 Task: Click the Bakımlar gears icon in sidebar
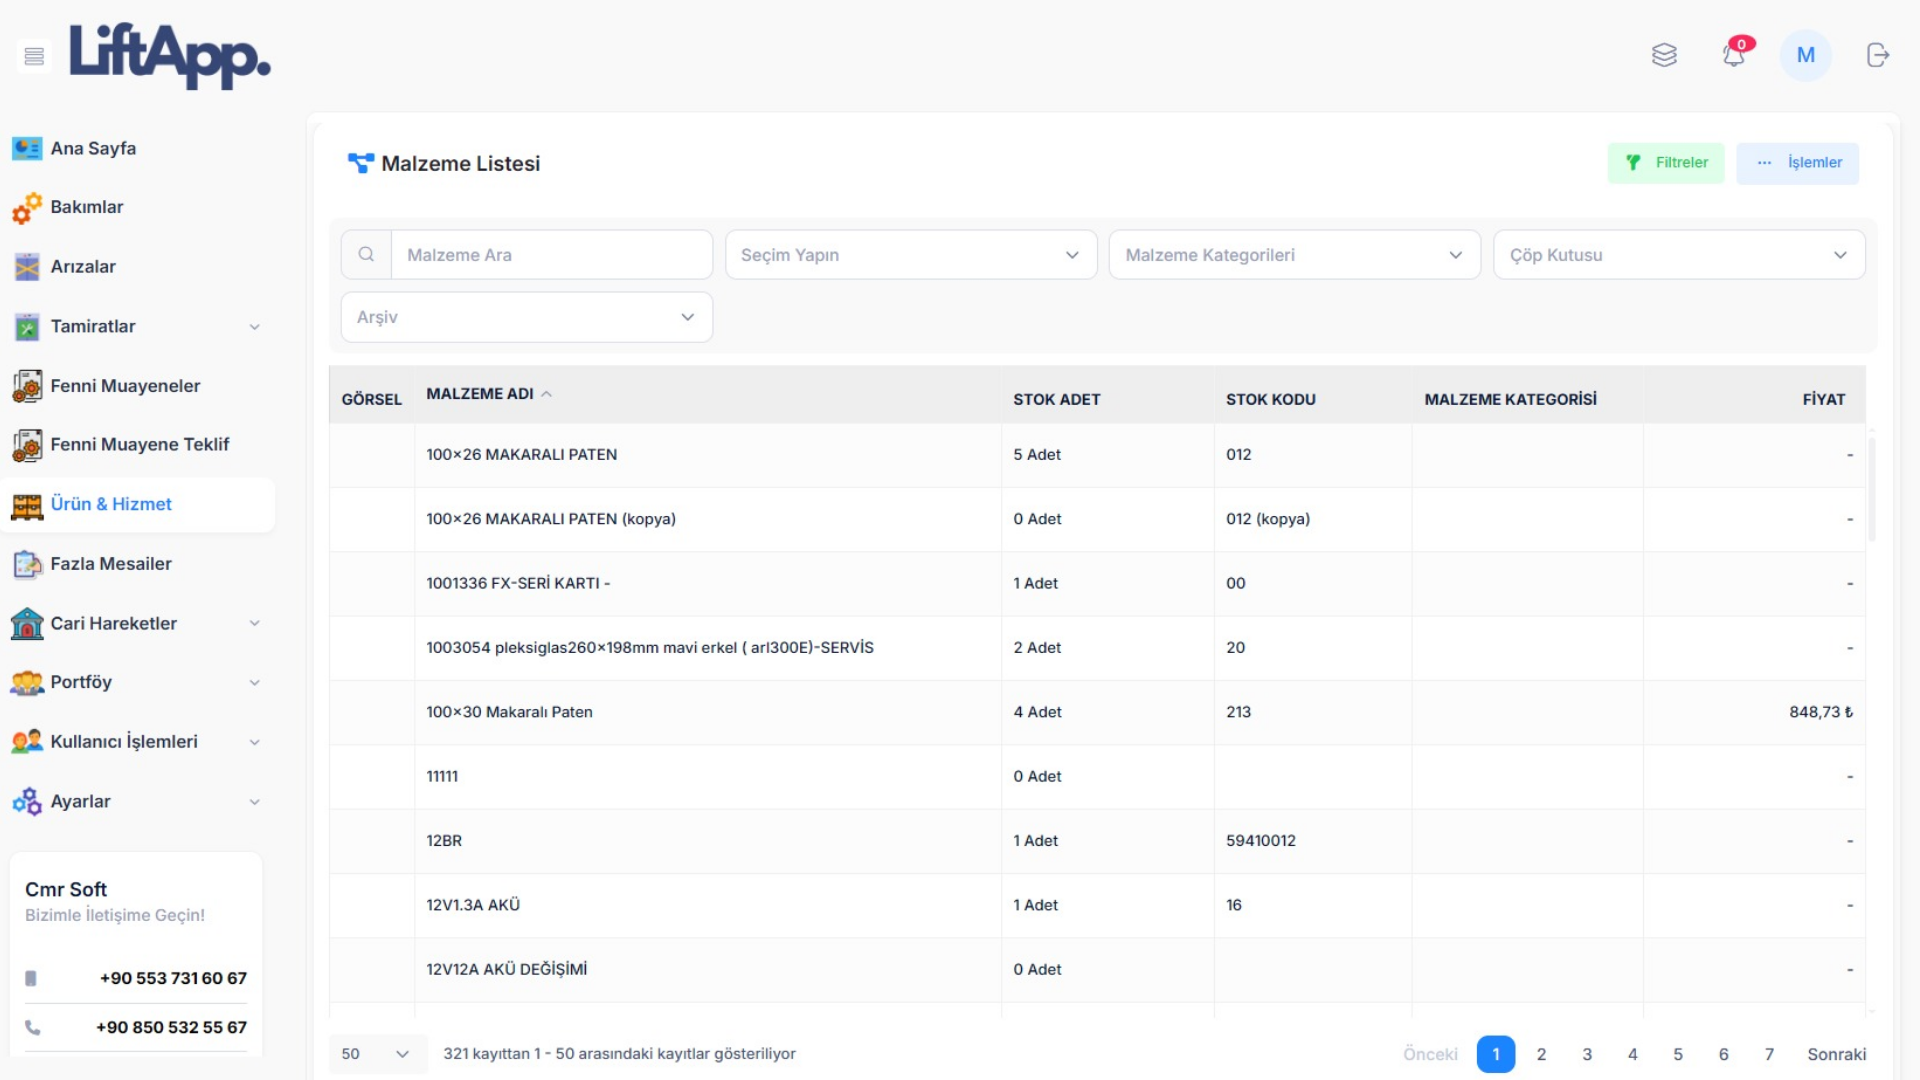point(27,208)
